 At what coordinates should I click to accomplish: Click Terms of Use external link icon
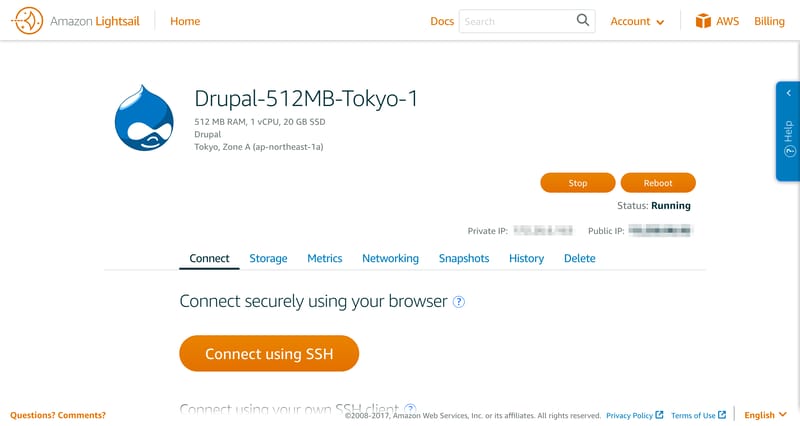722,415
